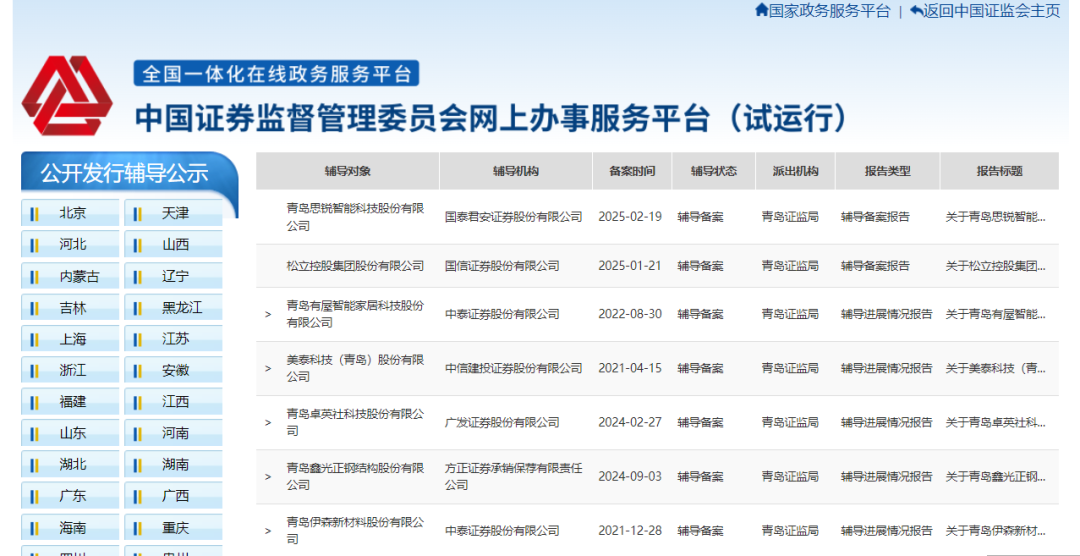Screen dimensions: 1080x556
Task: Expand the 青岛卓英社科技 row arrow
Action: (268, 422)
